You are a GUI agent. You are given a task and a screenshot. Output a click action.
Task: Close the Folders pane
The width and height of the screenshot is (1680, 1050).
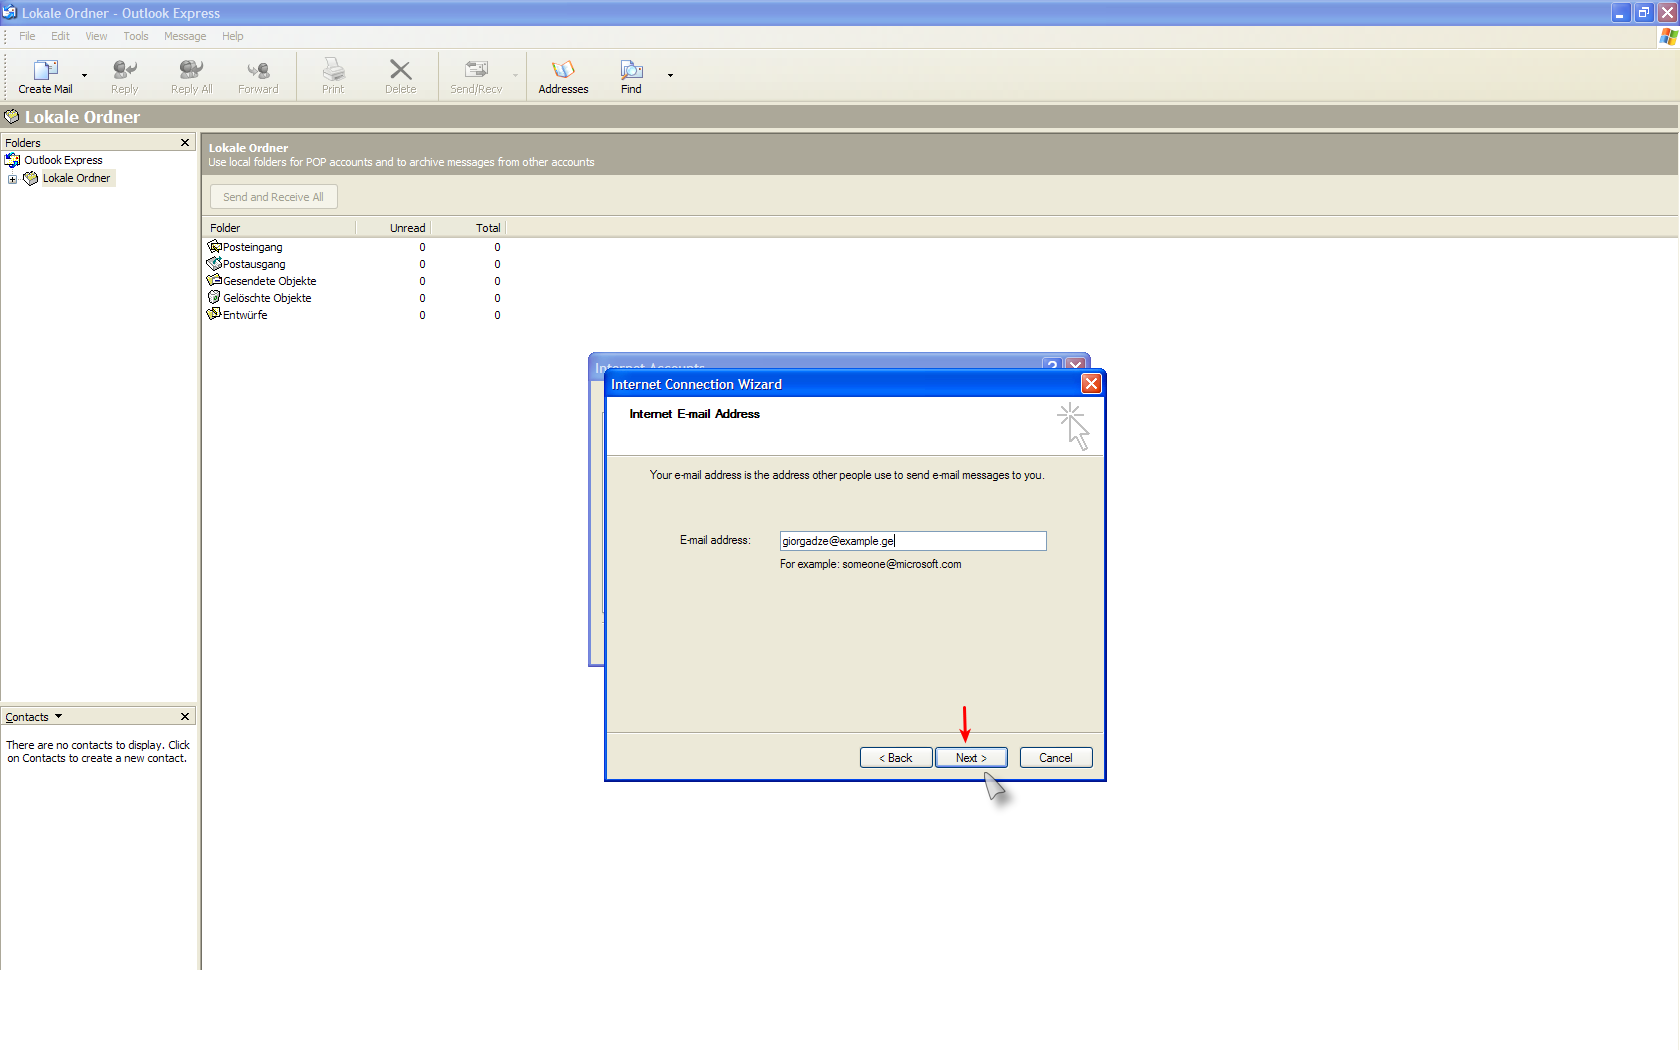click(x=185, y=143)
